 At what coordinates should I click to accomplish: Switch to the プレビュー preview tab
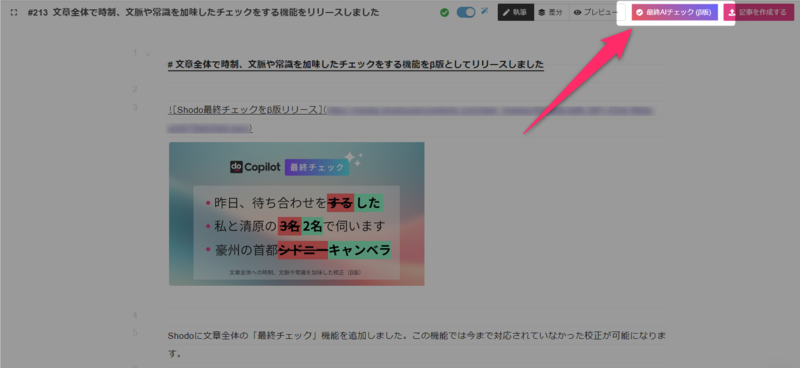595,12
